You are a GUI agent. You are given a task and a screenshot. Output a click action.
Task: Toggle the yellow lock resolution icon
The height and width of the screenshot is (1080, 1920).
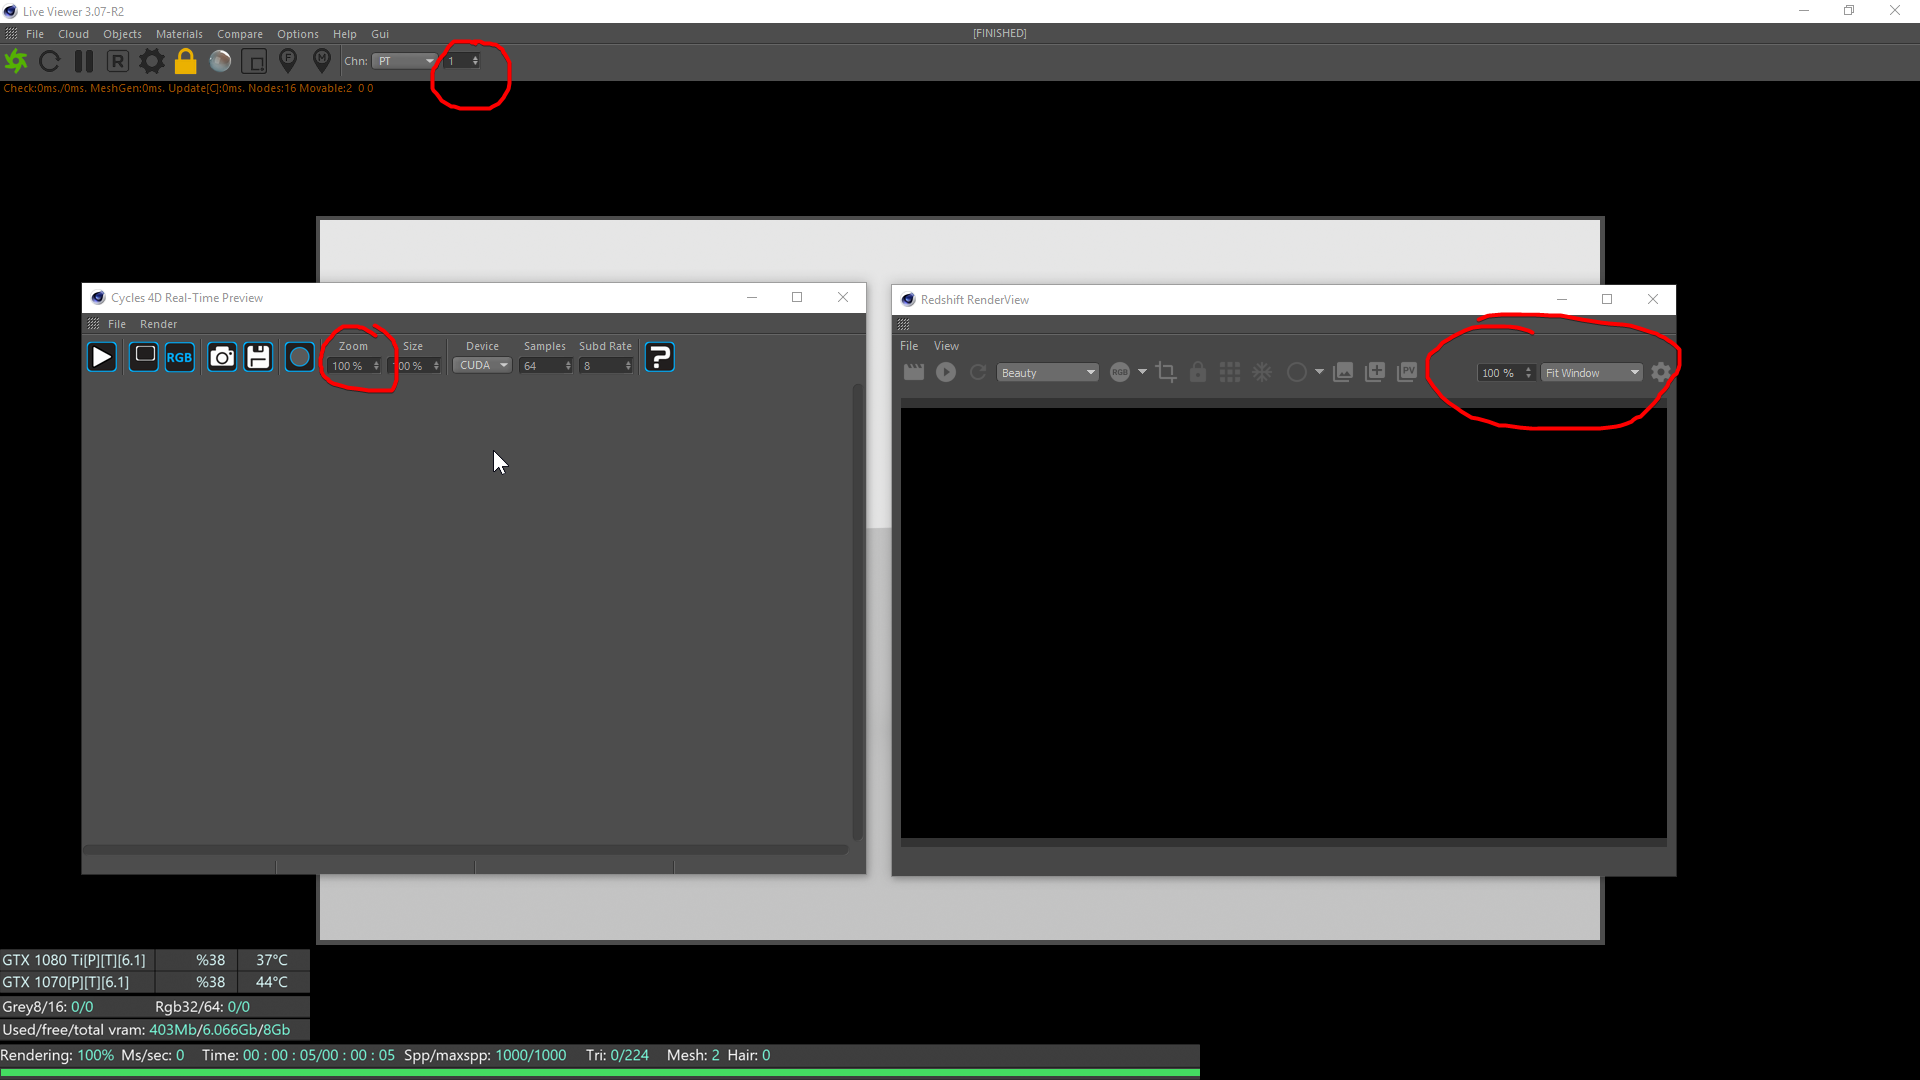pyautogui.click(x=186, y=61)
